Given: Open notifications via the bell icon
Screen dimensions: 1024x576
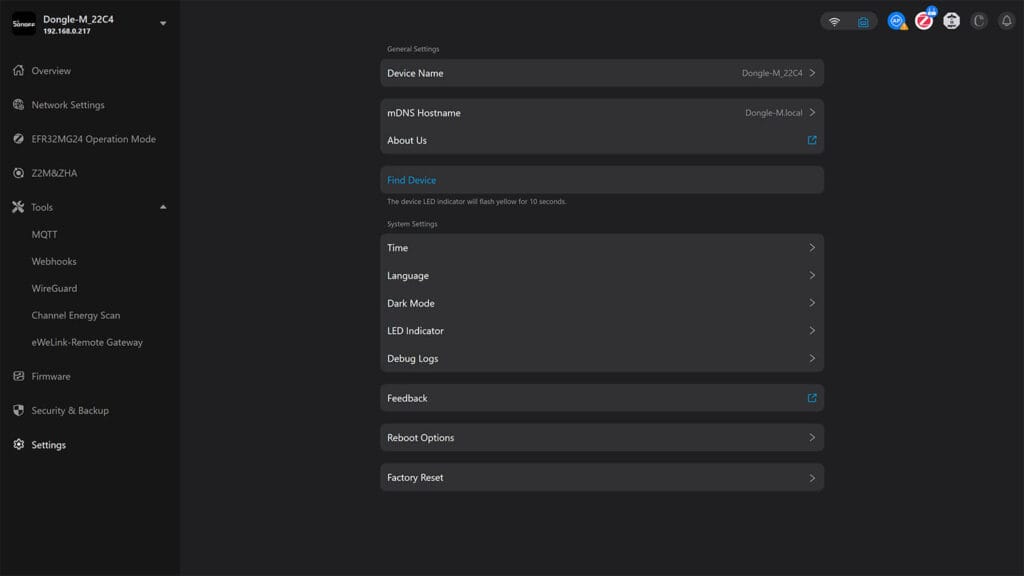Looking at the screenshot, I should [1006, 20].
